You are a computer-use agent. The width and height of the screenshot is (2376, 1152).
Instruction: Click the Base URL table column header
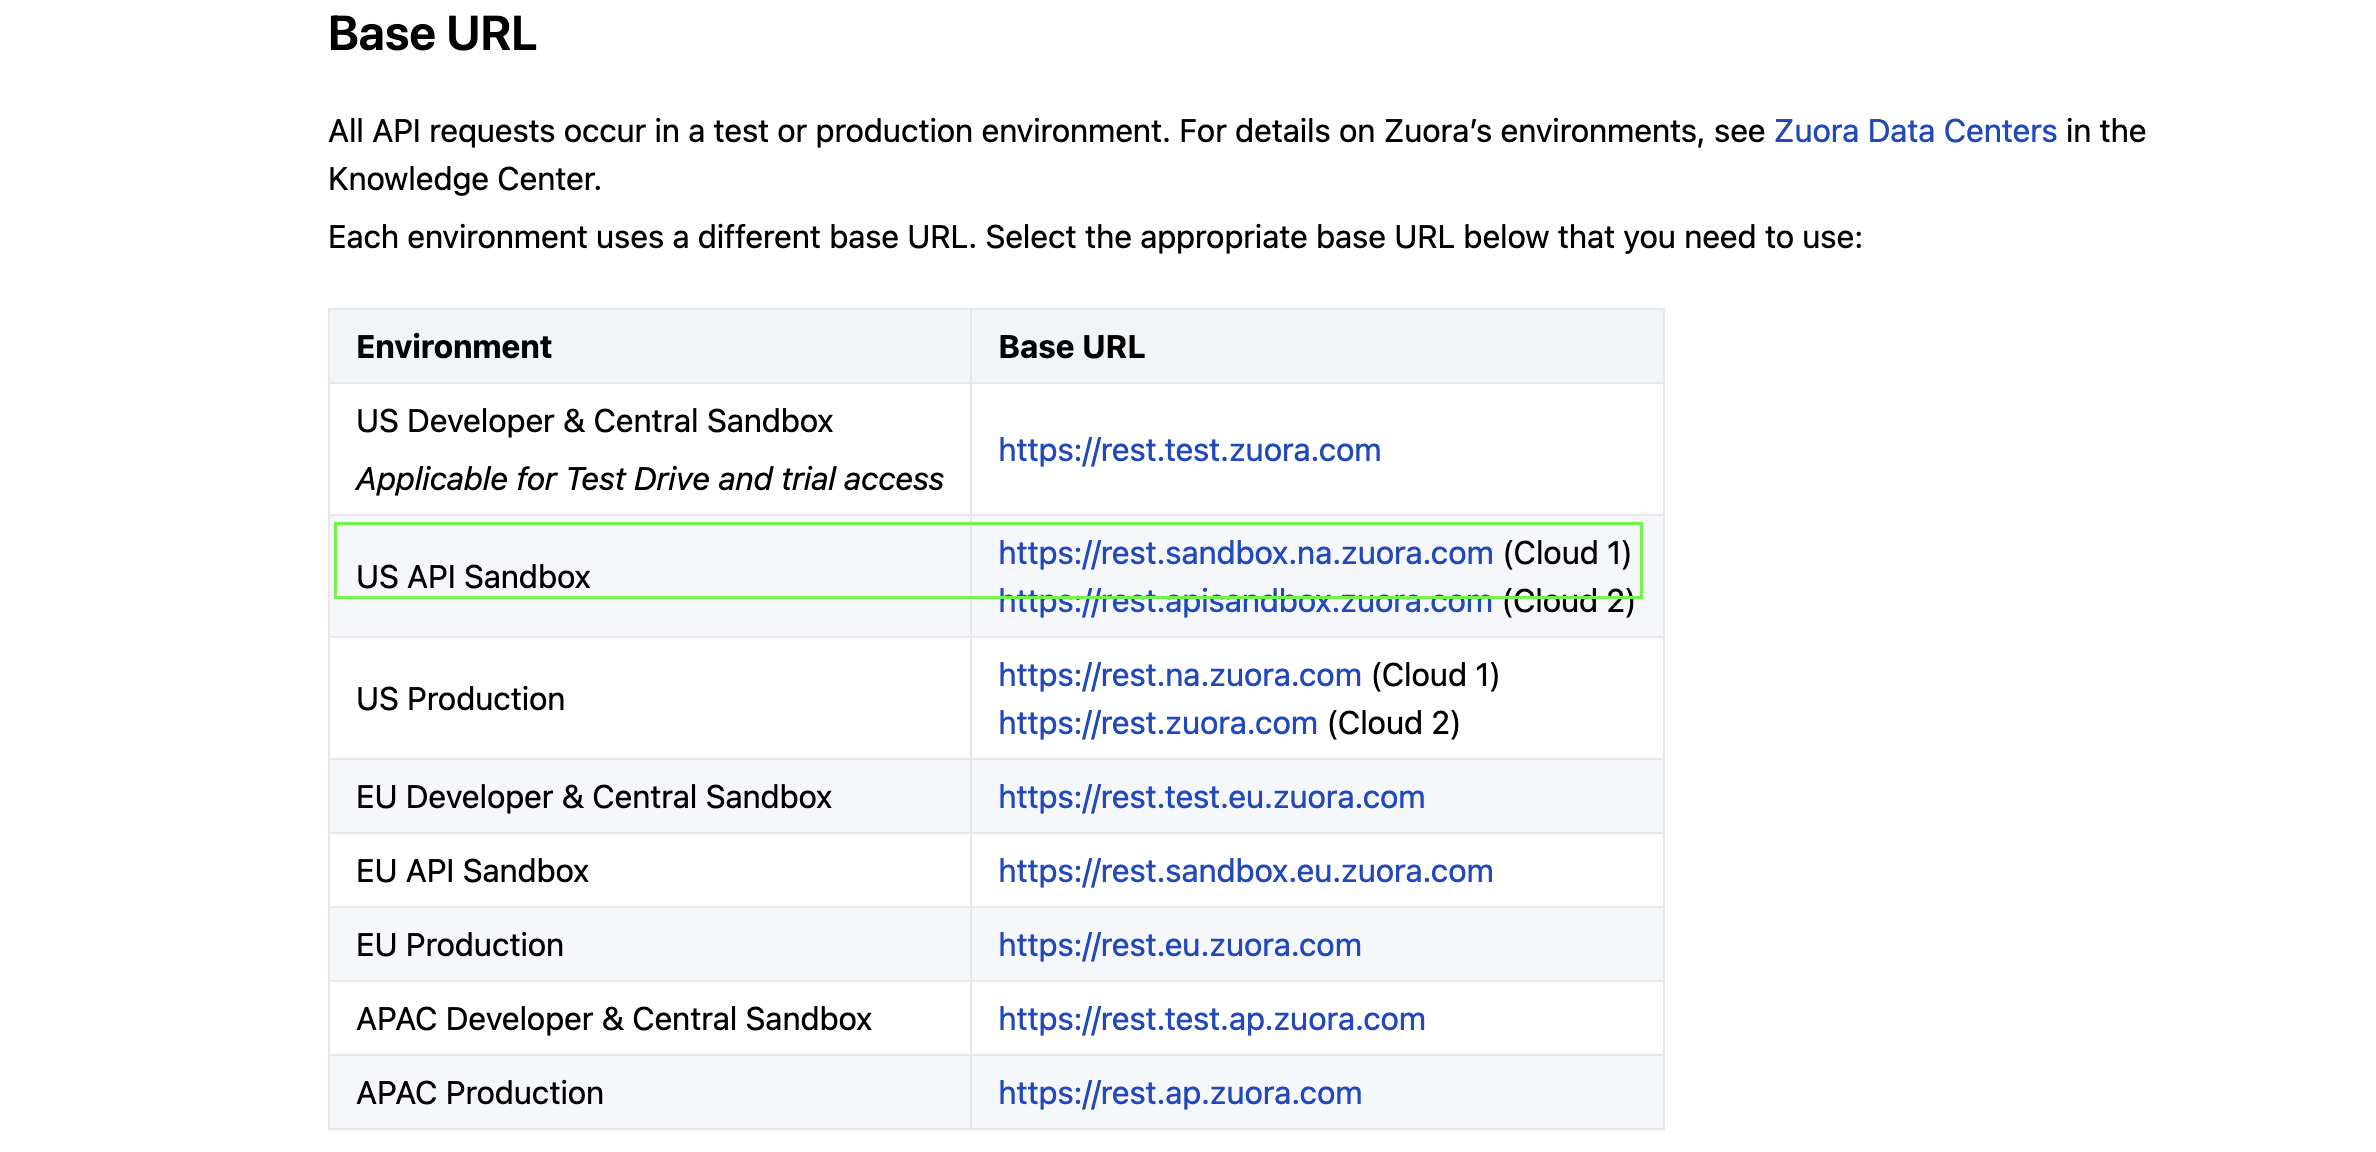click(x=1071, y=347)
